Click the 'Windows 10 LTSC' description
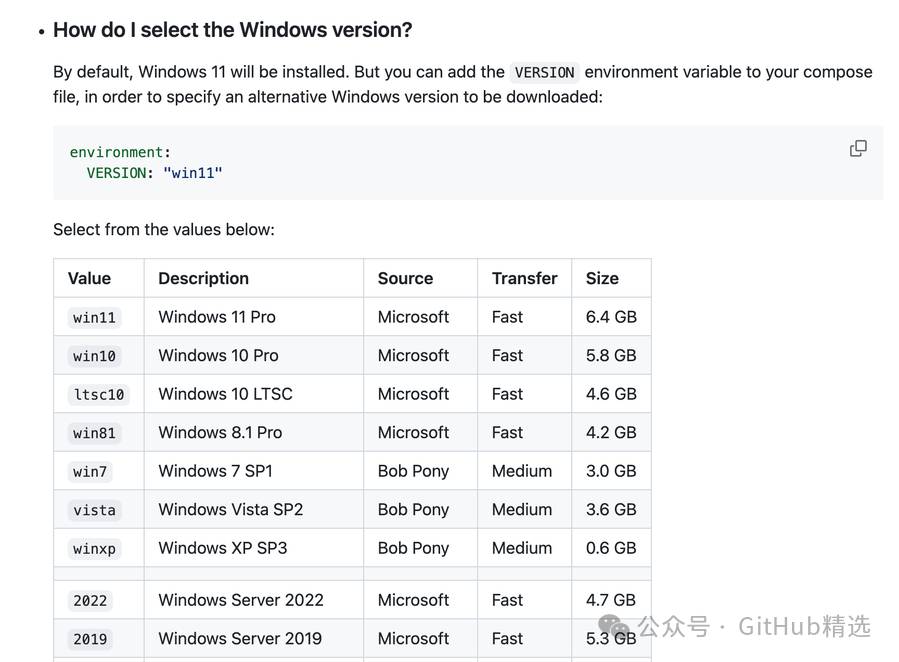This screenshot has height=662, width=899. point(225,394)
